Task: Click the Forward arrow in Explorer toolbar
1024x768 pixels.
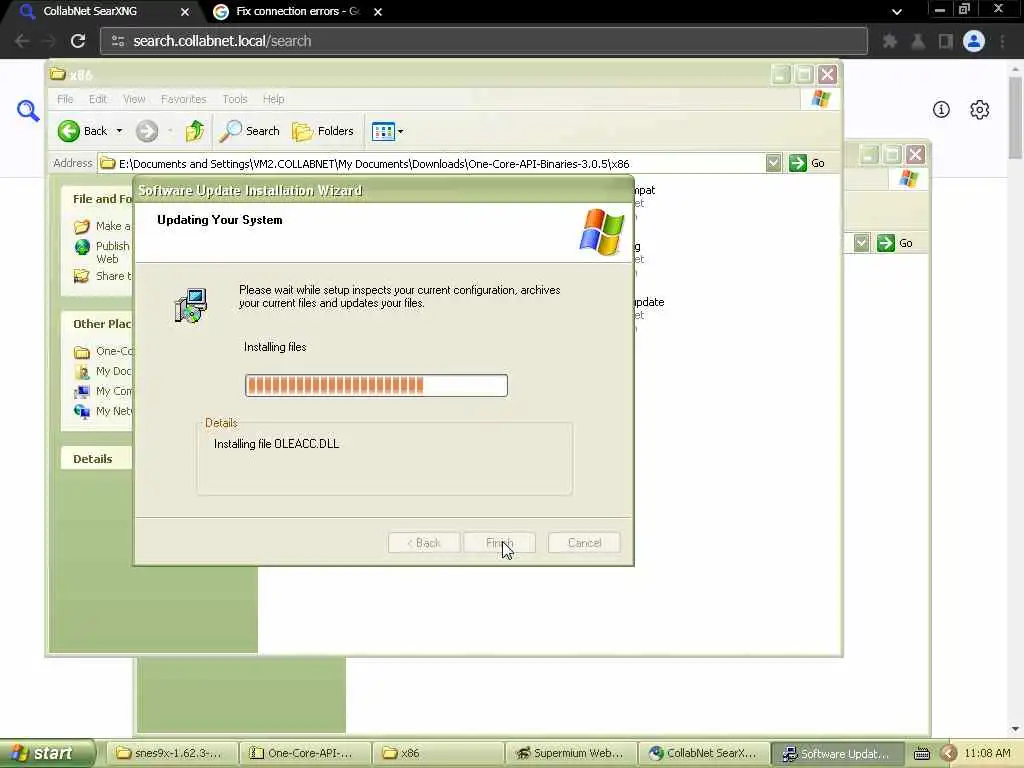Action: [x=147, y=131]
